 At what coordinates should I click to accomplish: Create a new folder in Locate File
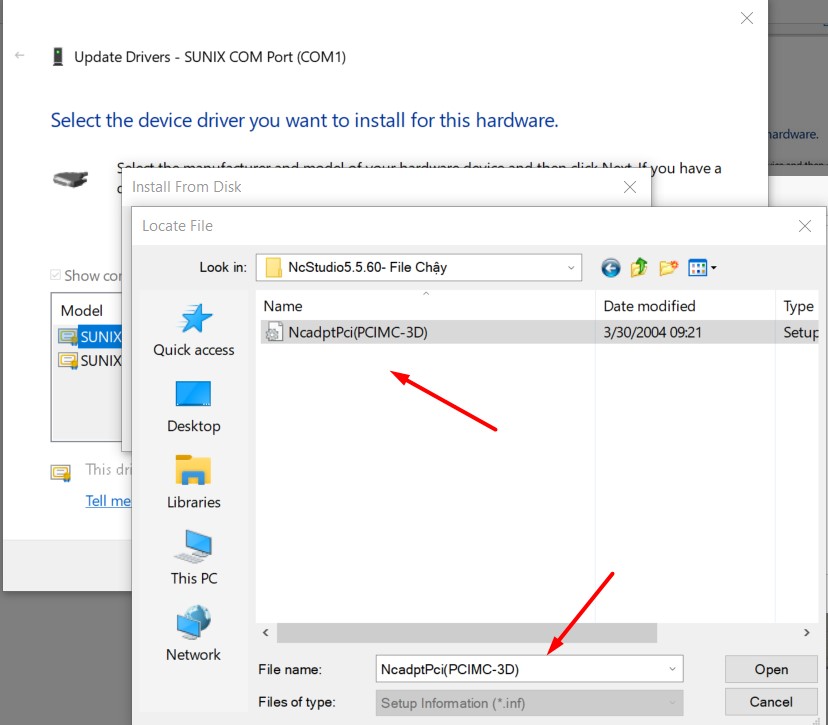click(x=668, y=268)
